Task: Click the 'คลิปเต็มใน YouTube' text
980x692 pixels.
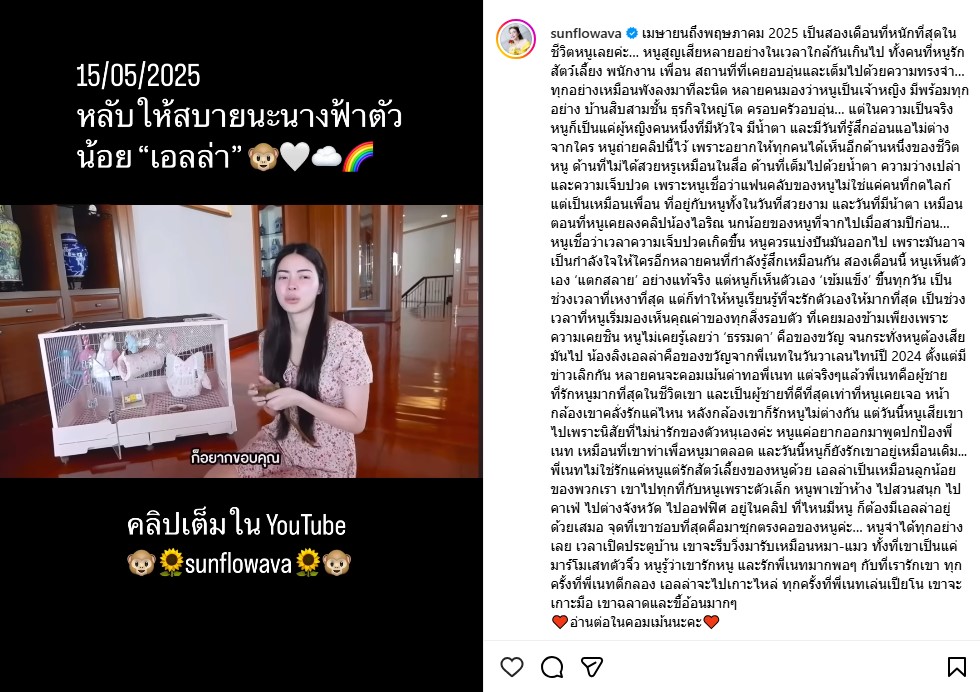Action: (236, 525)
